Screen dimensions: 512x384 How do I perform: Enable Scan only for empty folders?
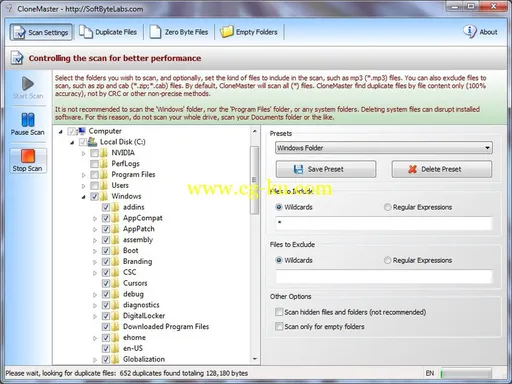[279, 326]
